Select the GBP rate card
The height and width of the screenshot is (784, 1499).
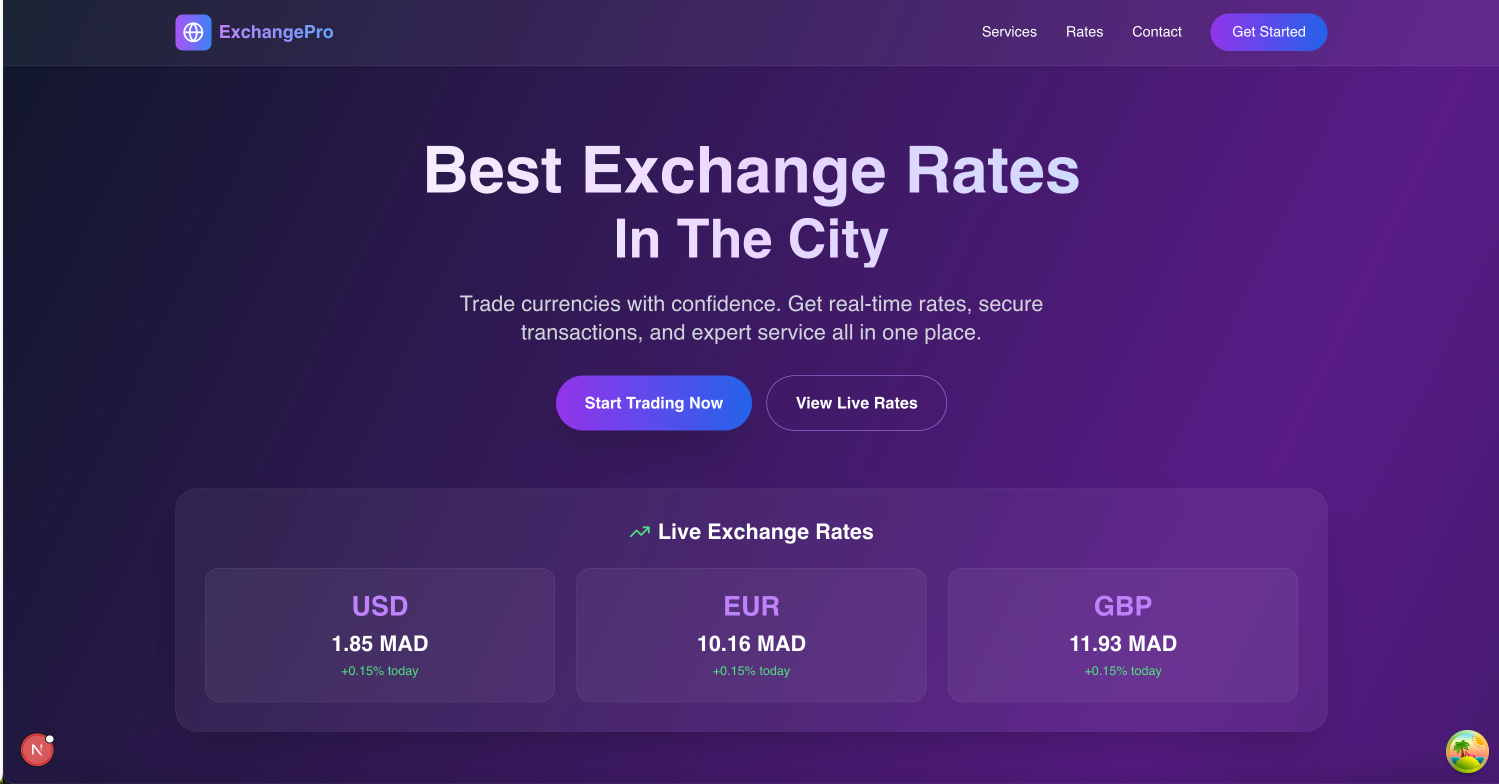(x=1123, y=635)
